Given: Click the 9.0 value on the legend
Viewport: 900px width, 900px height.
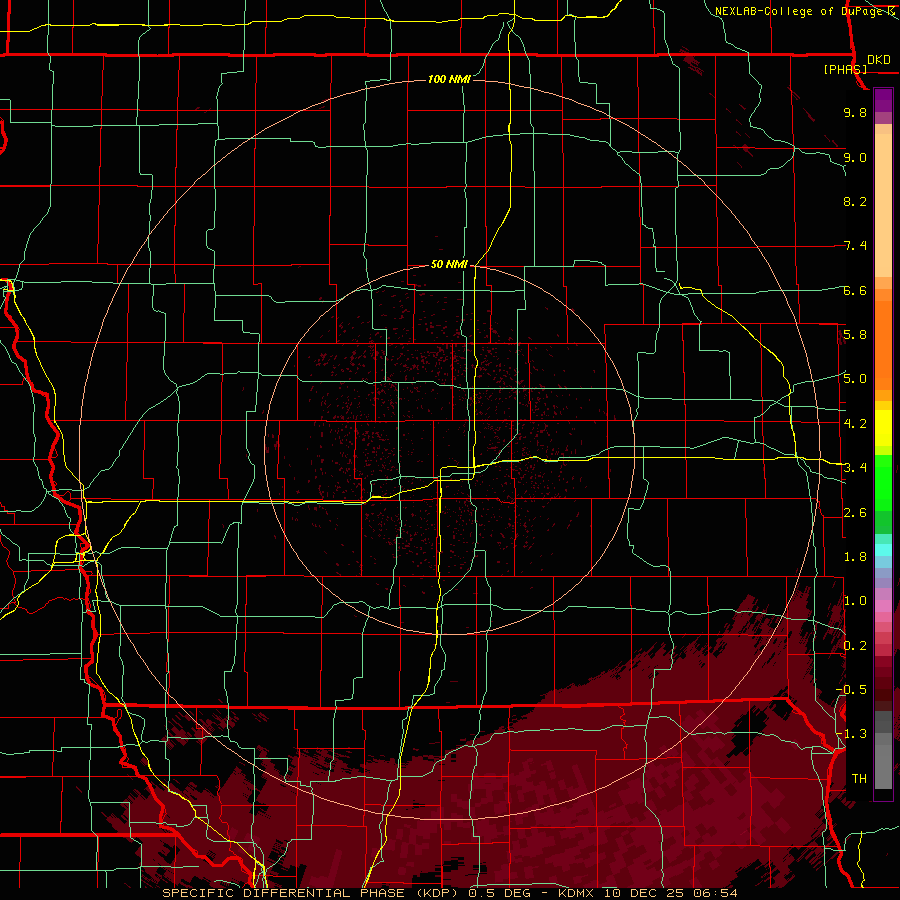Looking at the screenshot, I should (855, 157).
